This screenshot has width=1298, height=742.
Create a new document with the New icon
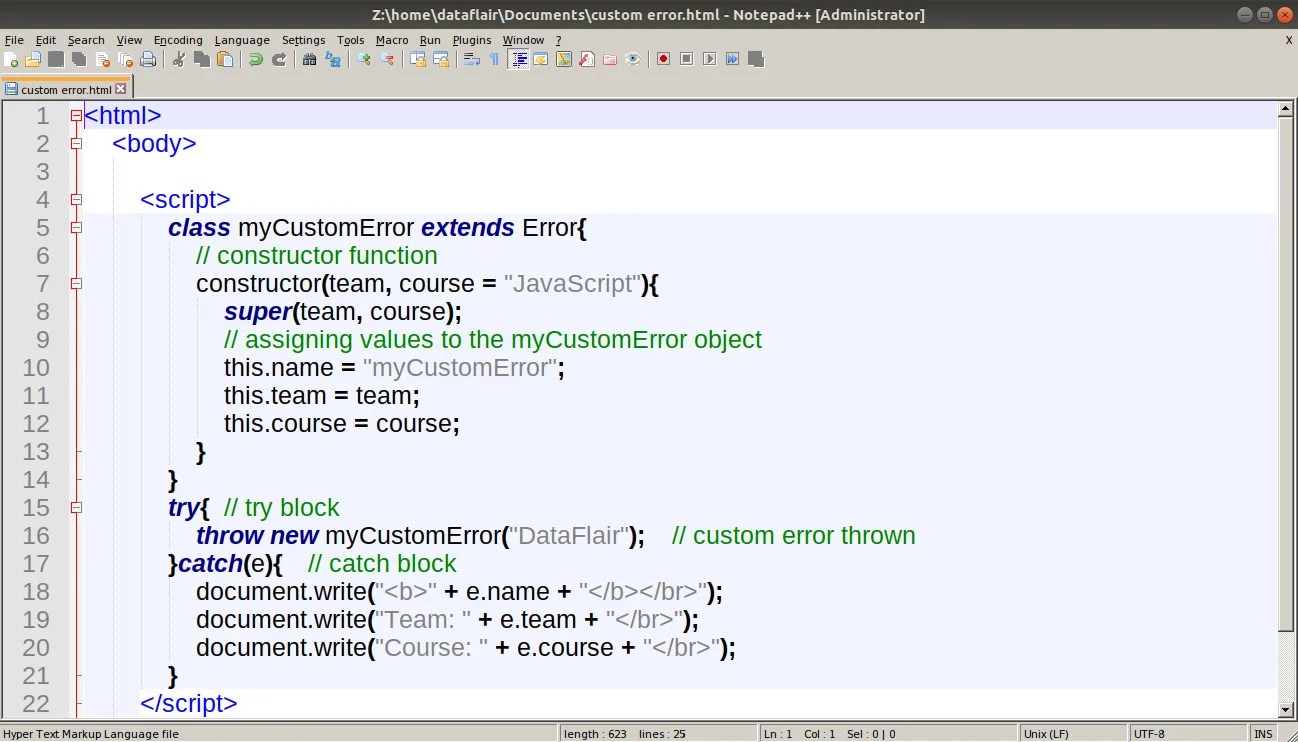[x=10, y=59]
